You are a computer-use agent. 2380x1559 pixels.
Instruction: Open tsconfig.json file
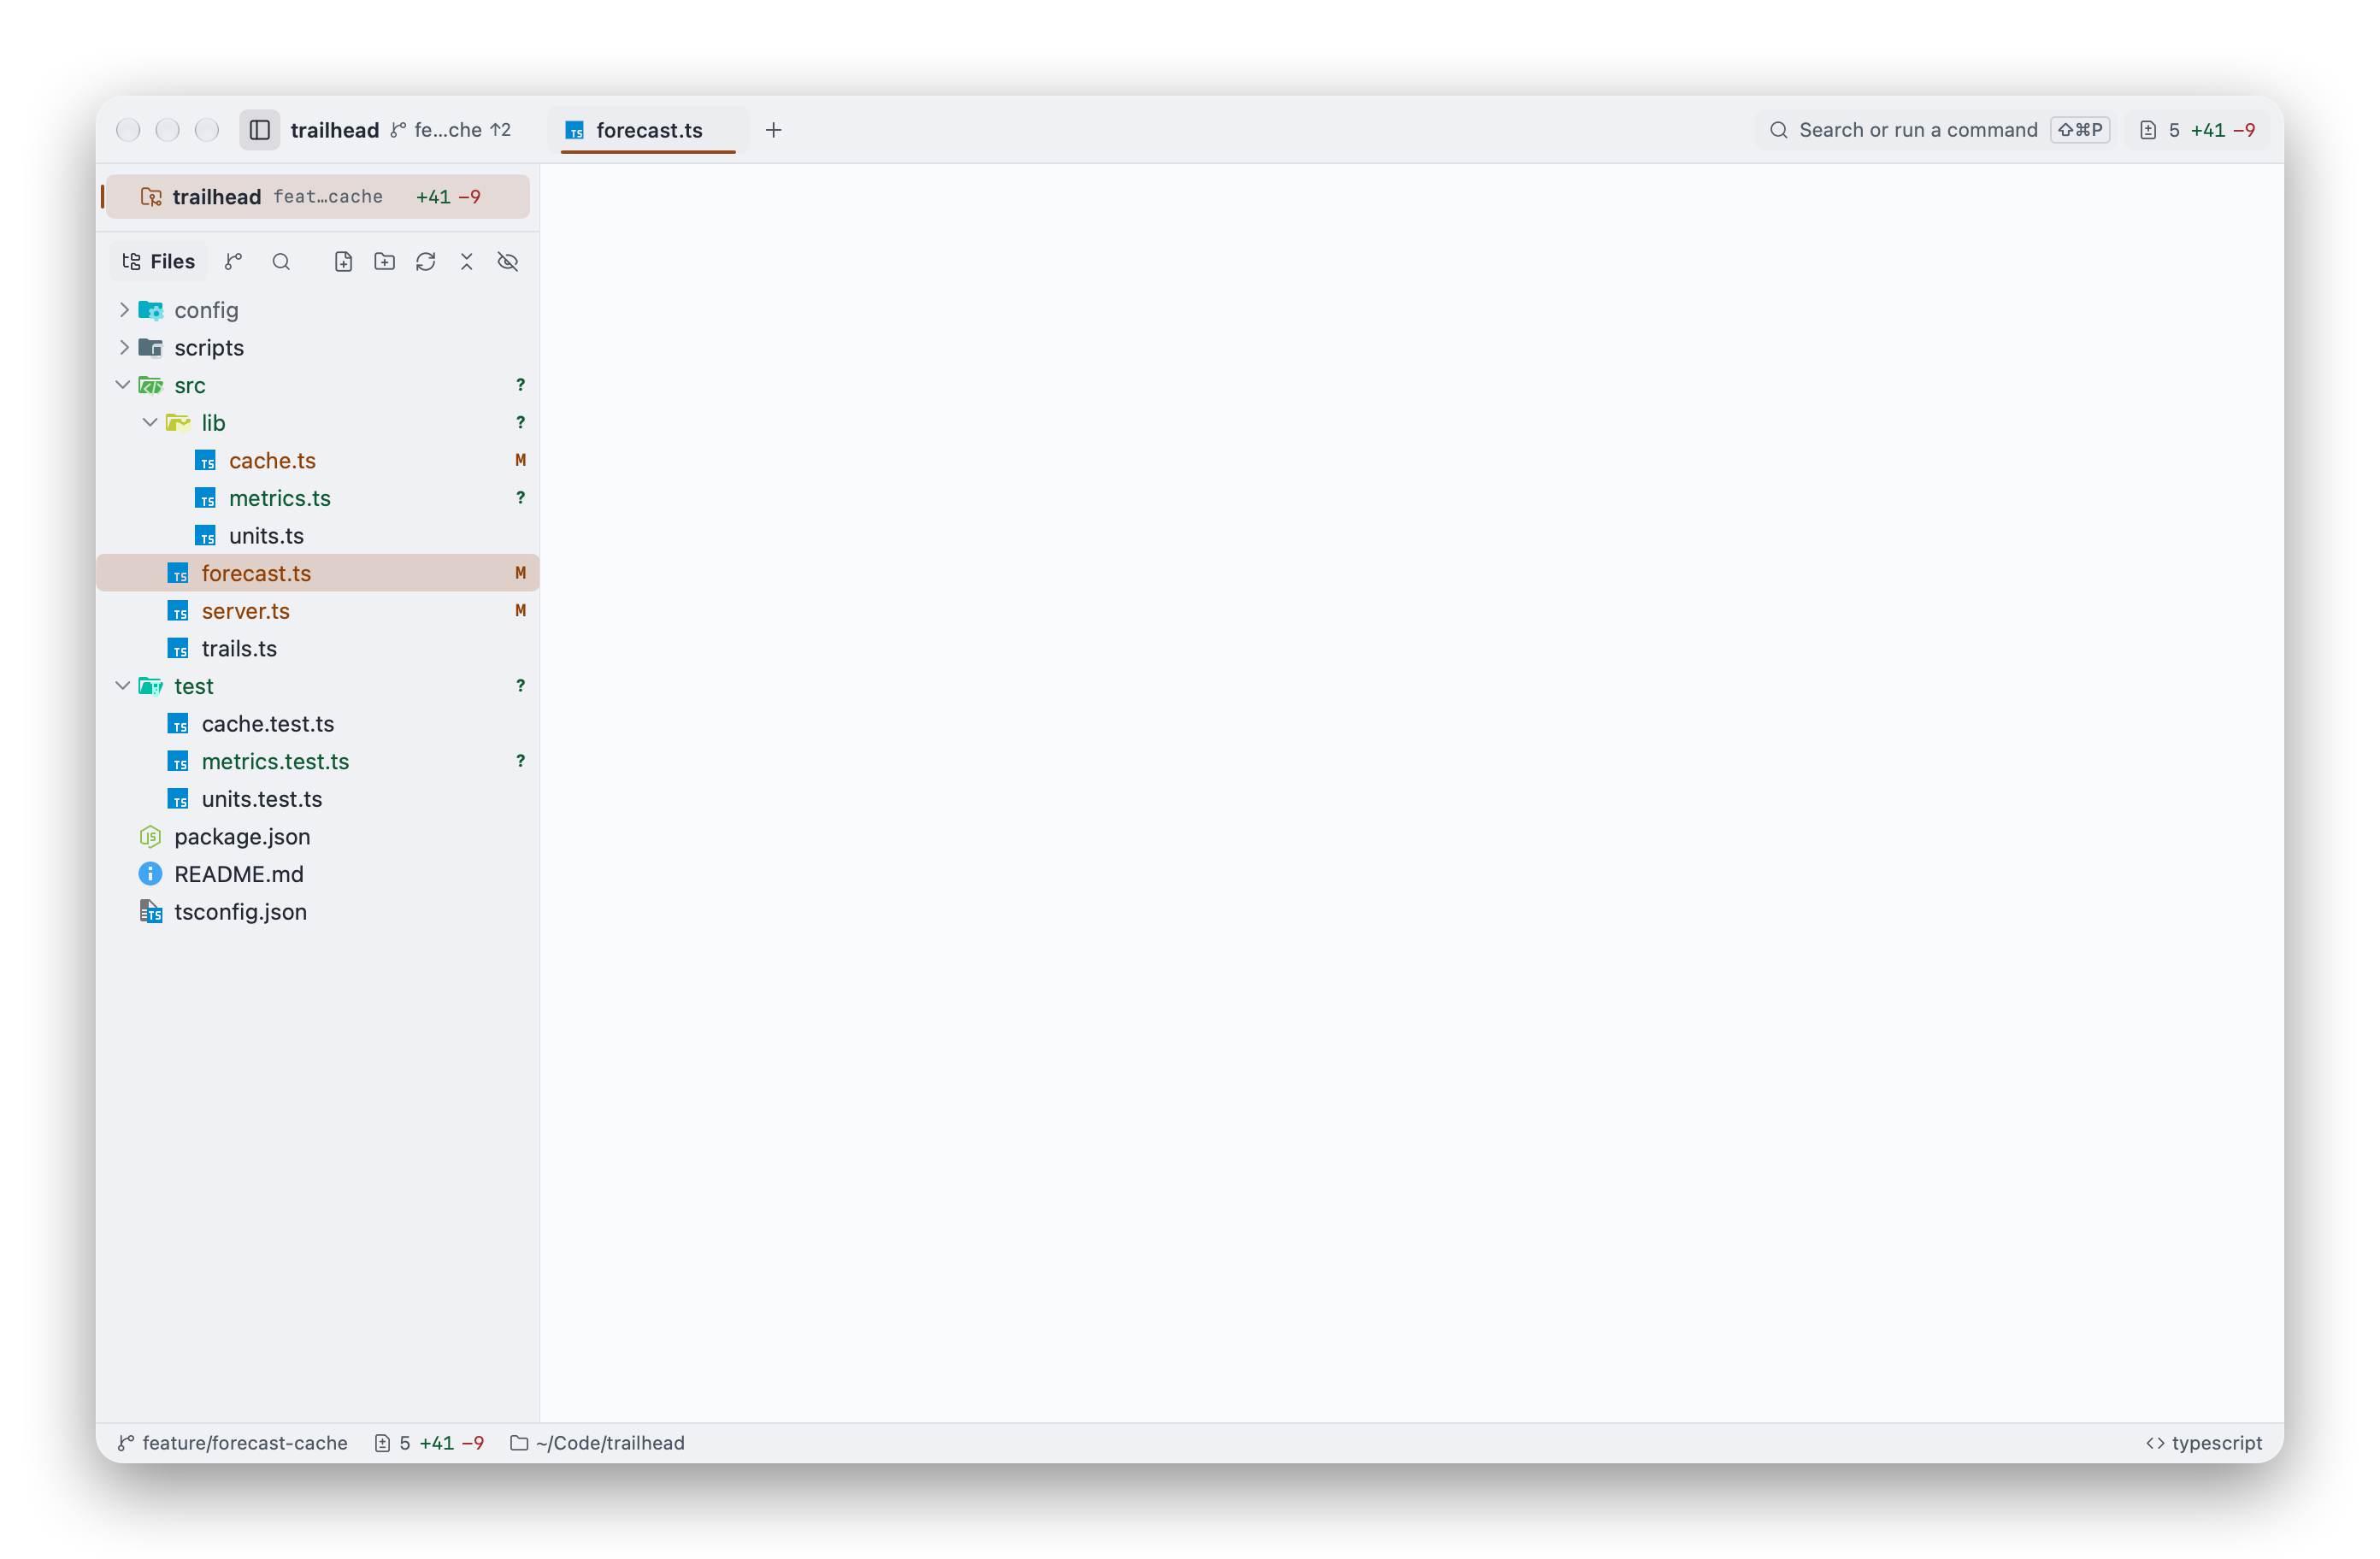click(x=318, y=912)
